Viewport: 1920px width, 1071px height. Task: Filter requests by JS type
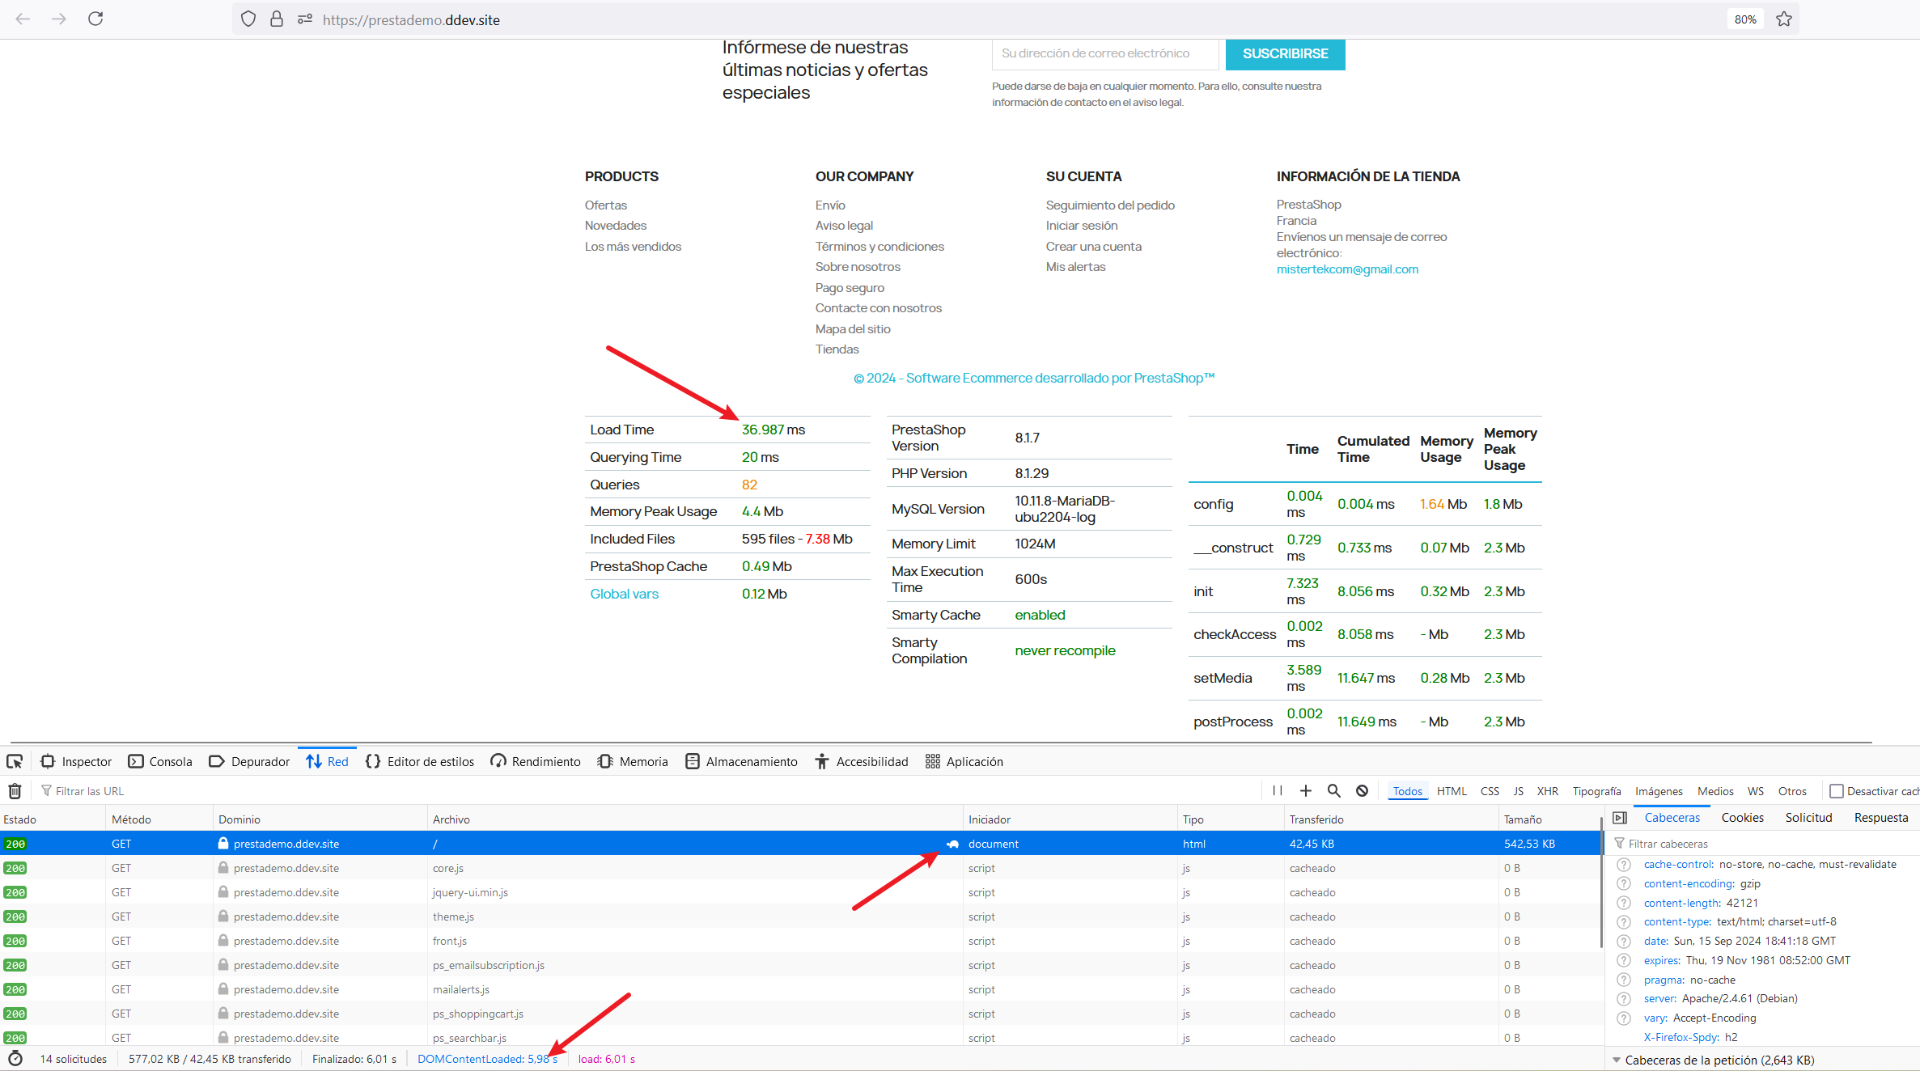point(1518,791)
